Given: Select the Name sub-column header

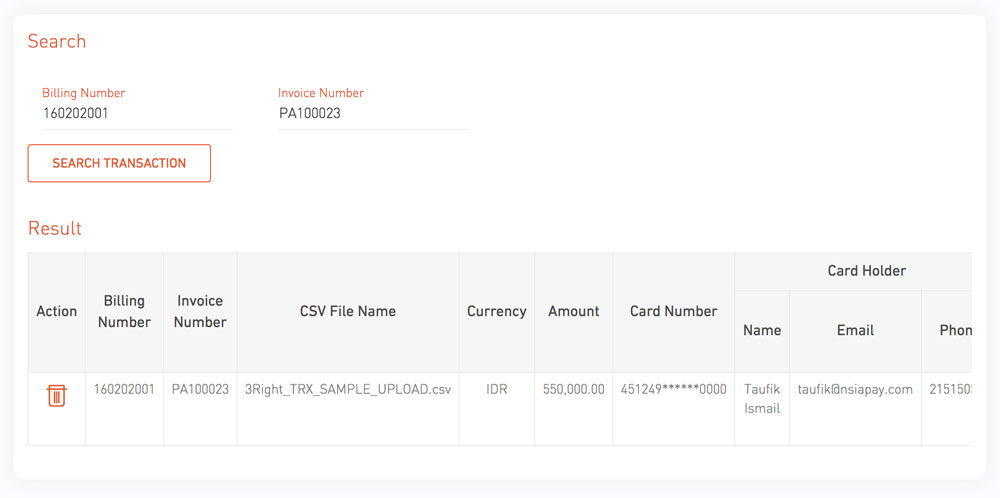Looking at the screenshot, I should [762, 331].
